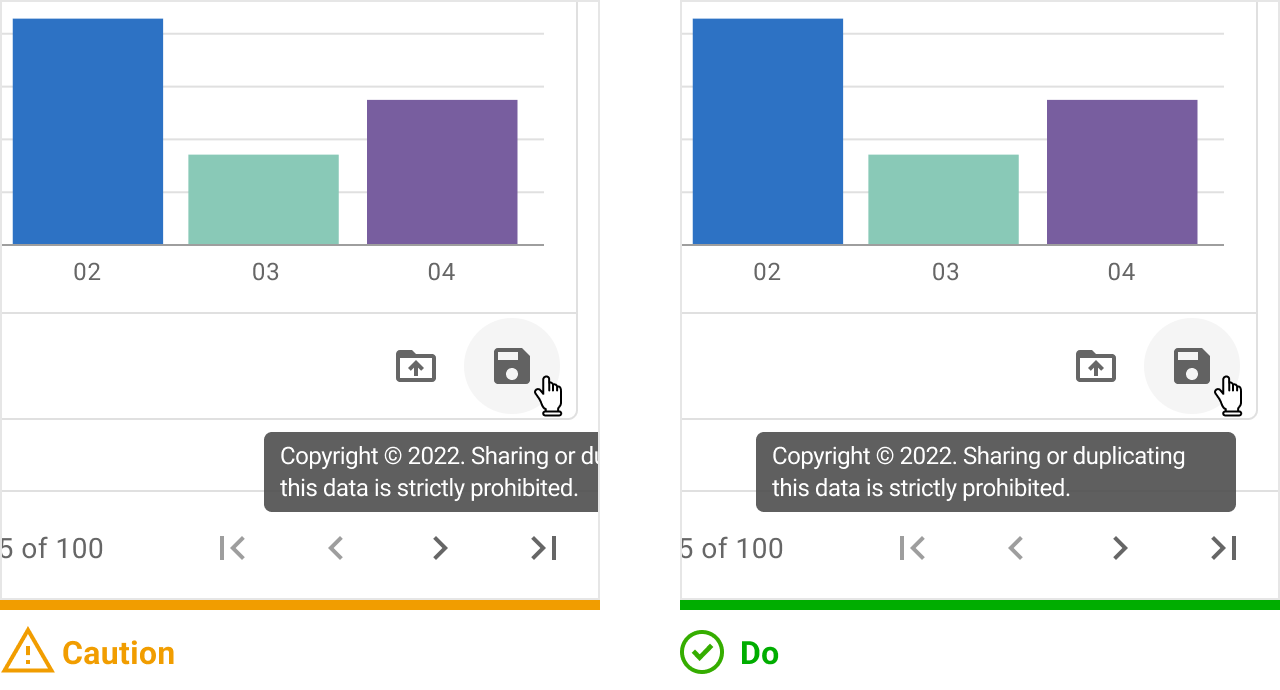Go to next page in the Caution example
Image resolution: width=1280 pixels, height=690 pixels.
click(x=440, y=548)
